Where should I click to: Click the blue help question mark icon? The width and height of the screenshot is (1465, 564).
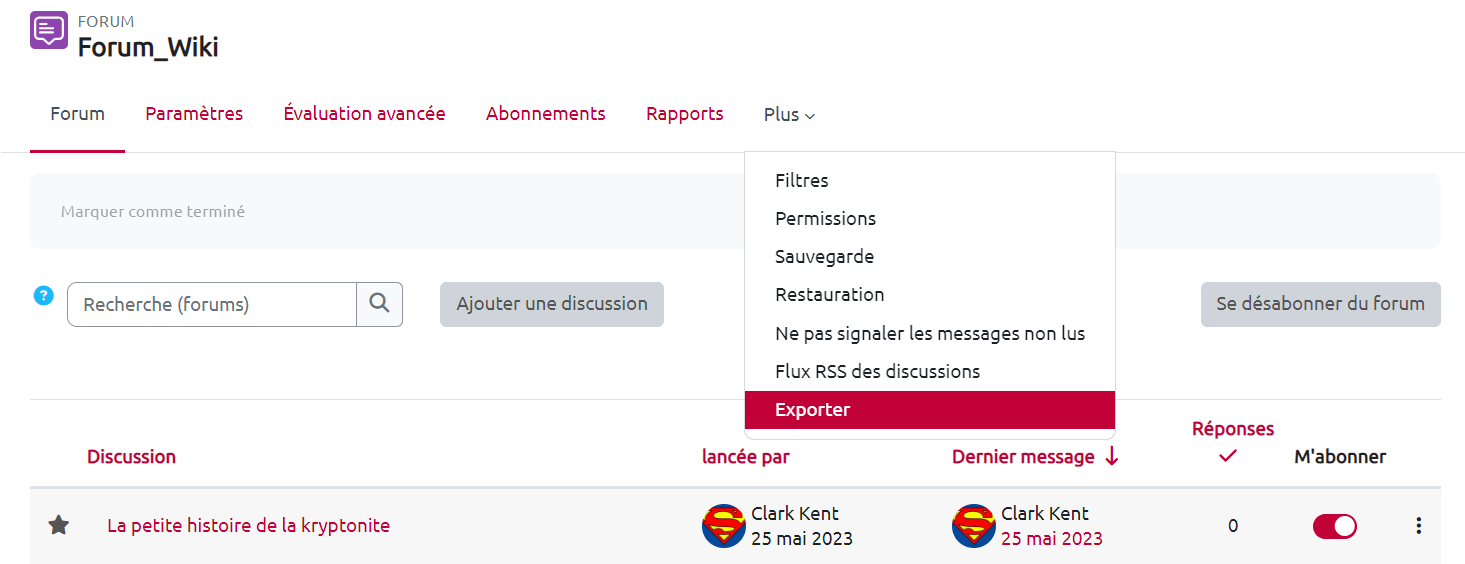(43, 295)
